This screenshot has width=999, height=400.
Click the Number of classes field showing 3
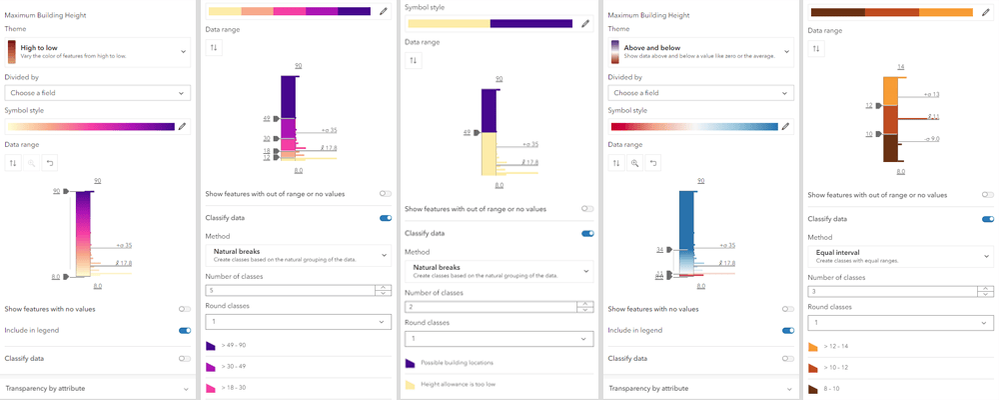(890, 292)
